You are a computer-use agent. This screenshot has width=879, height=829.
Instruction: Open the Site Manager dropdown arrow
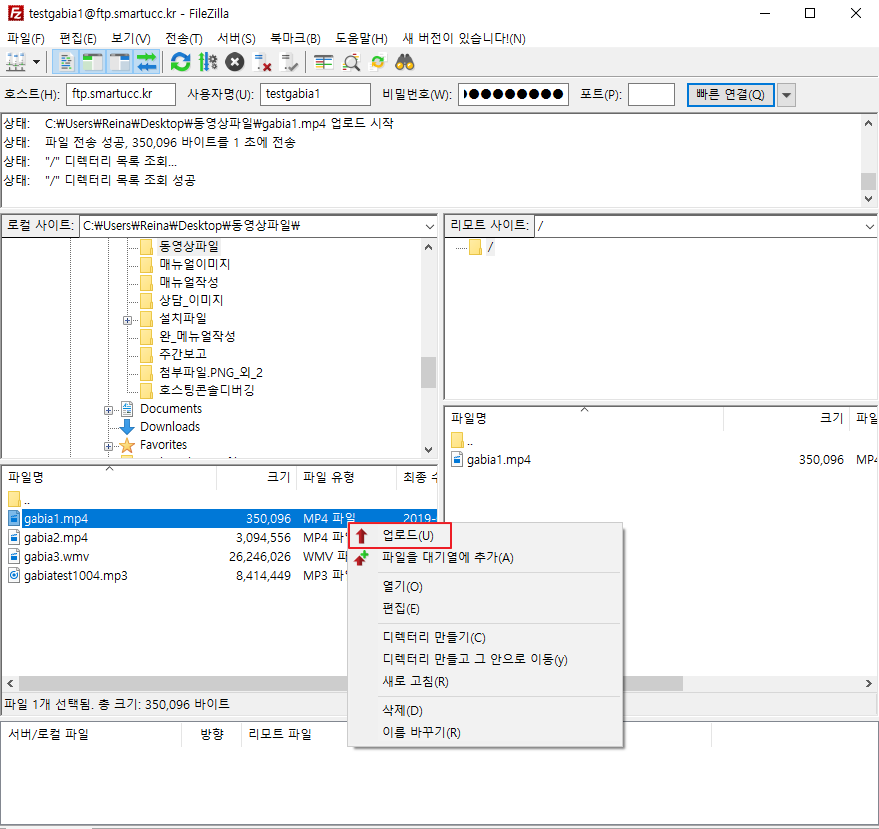click(x=36, y=62)
